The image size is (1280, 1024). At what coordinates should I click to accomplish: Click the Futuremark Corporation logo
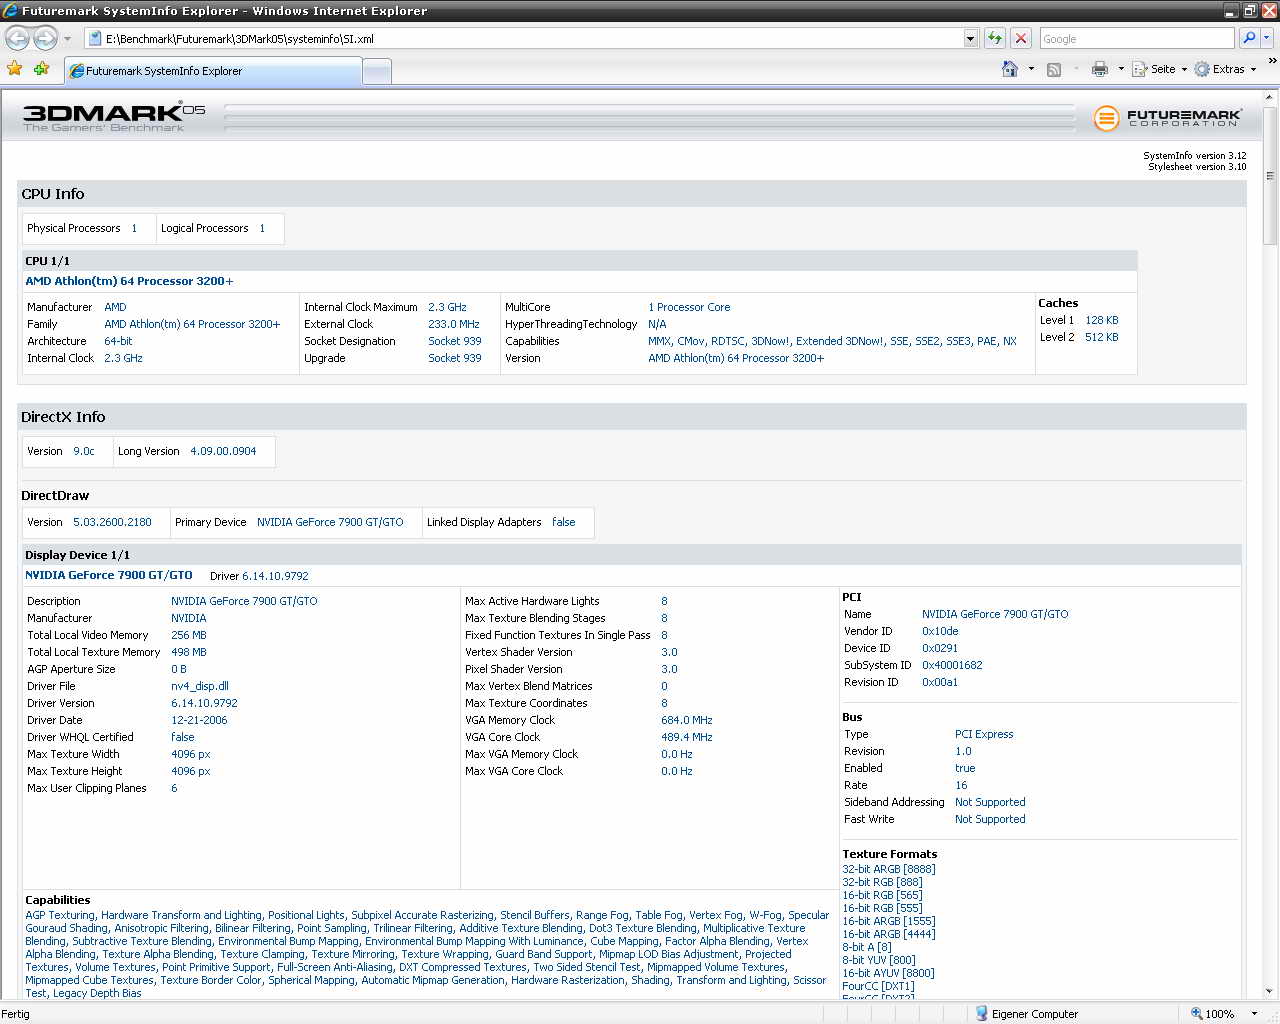tap(1168, 118)
